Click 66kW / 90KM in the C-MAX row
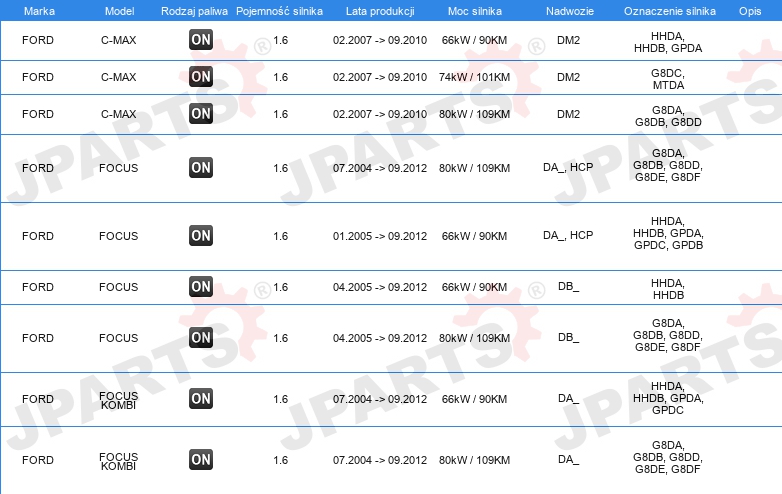 (x=474, y=40)
